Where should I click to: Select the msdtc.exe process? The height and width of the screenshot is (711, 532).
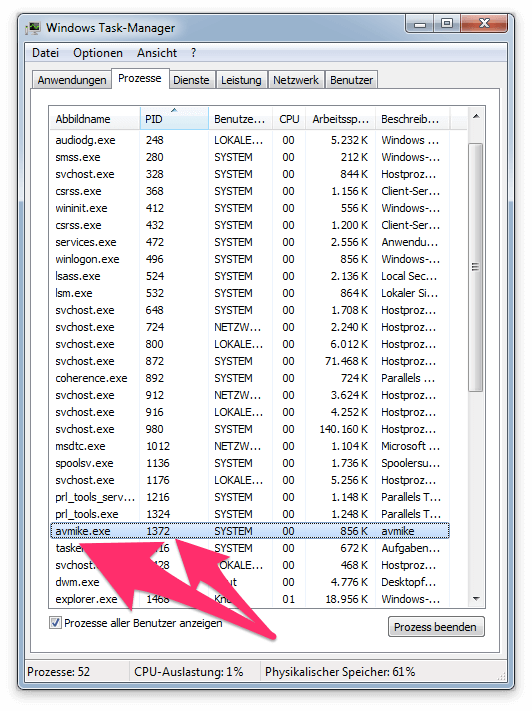click(249, 446)
